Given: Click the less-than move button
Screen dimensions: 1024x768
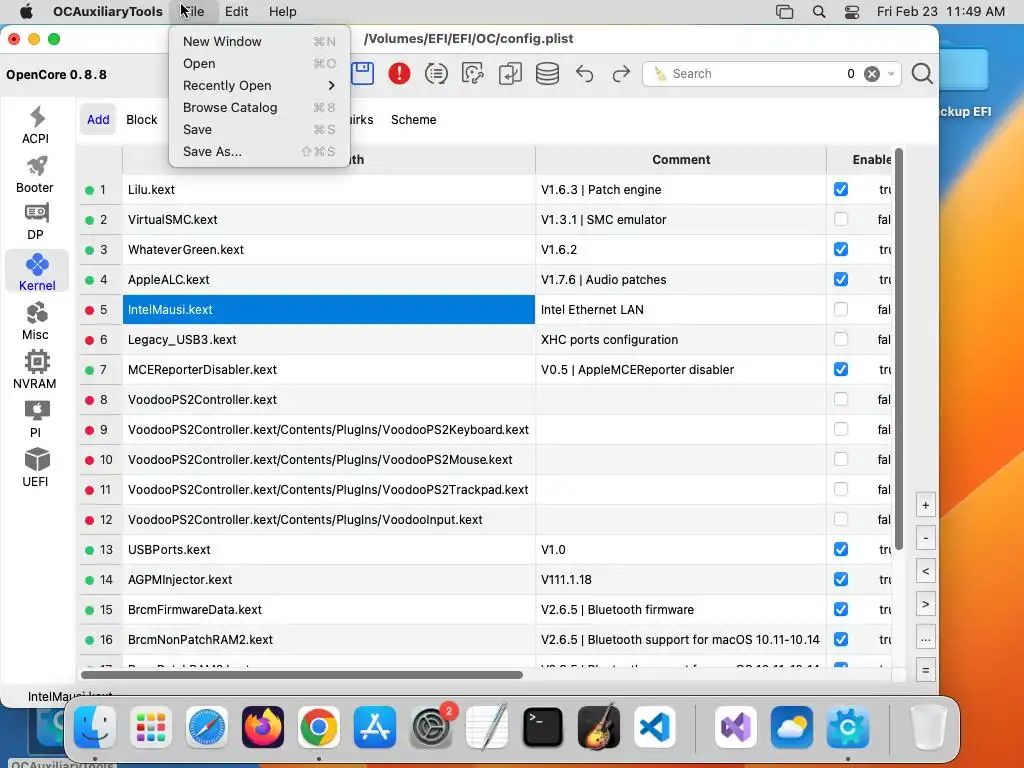Looking at the screenshot, I should tap(925, 571).
